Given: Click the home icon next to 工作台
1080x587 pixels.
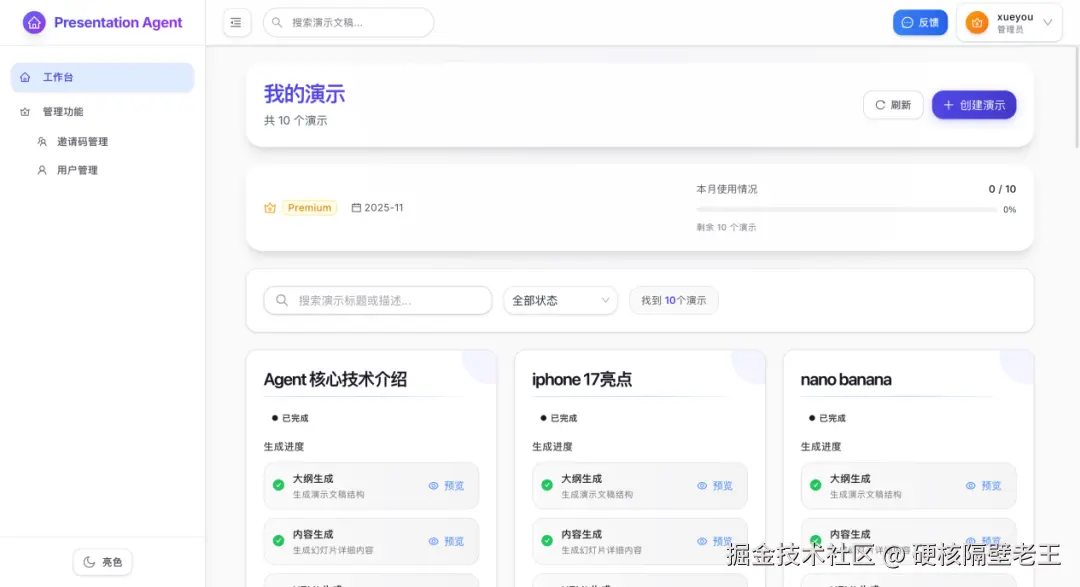Looking at the screenshot, I should tap(25, 77).
